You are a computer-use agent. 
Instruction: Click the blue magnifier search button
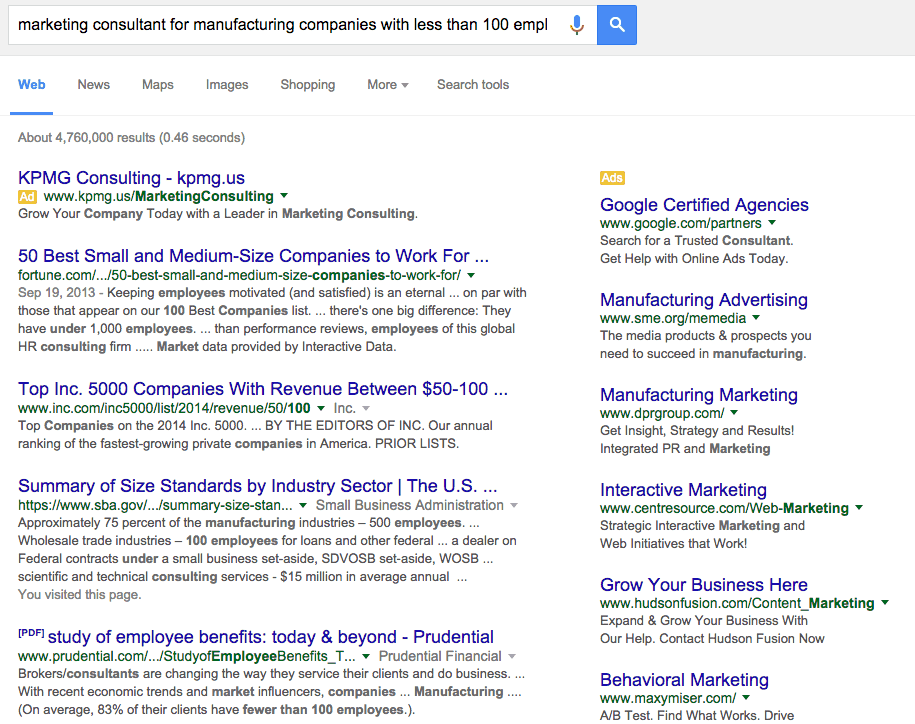pos(617,25)
